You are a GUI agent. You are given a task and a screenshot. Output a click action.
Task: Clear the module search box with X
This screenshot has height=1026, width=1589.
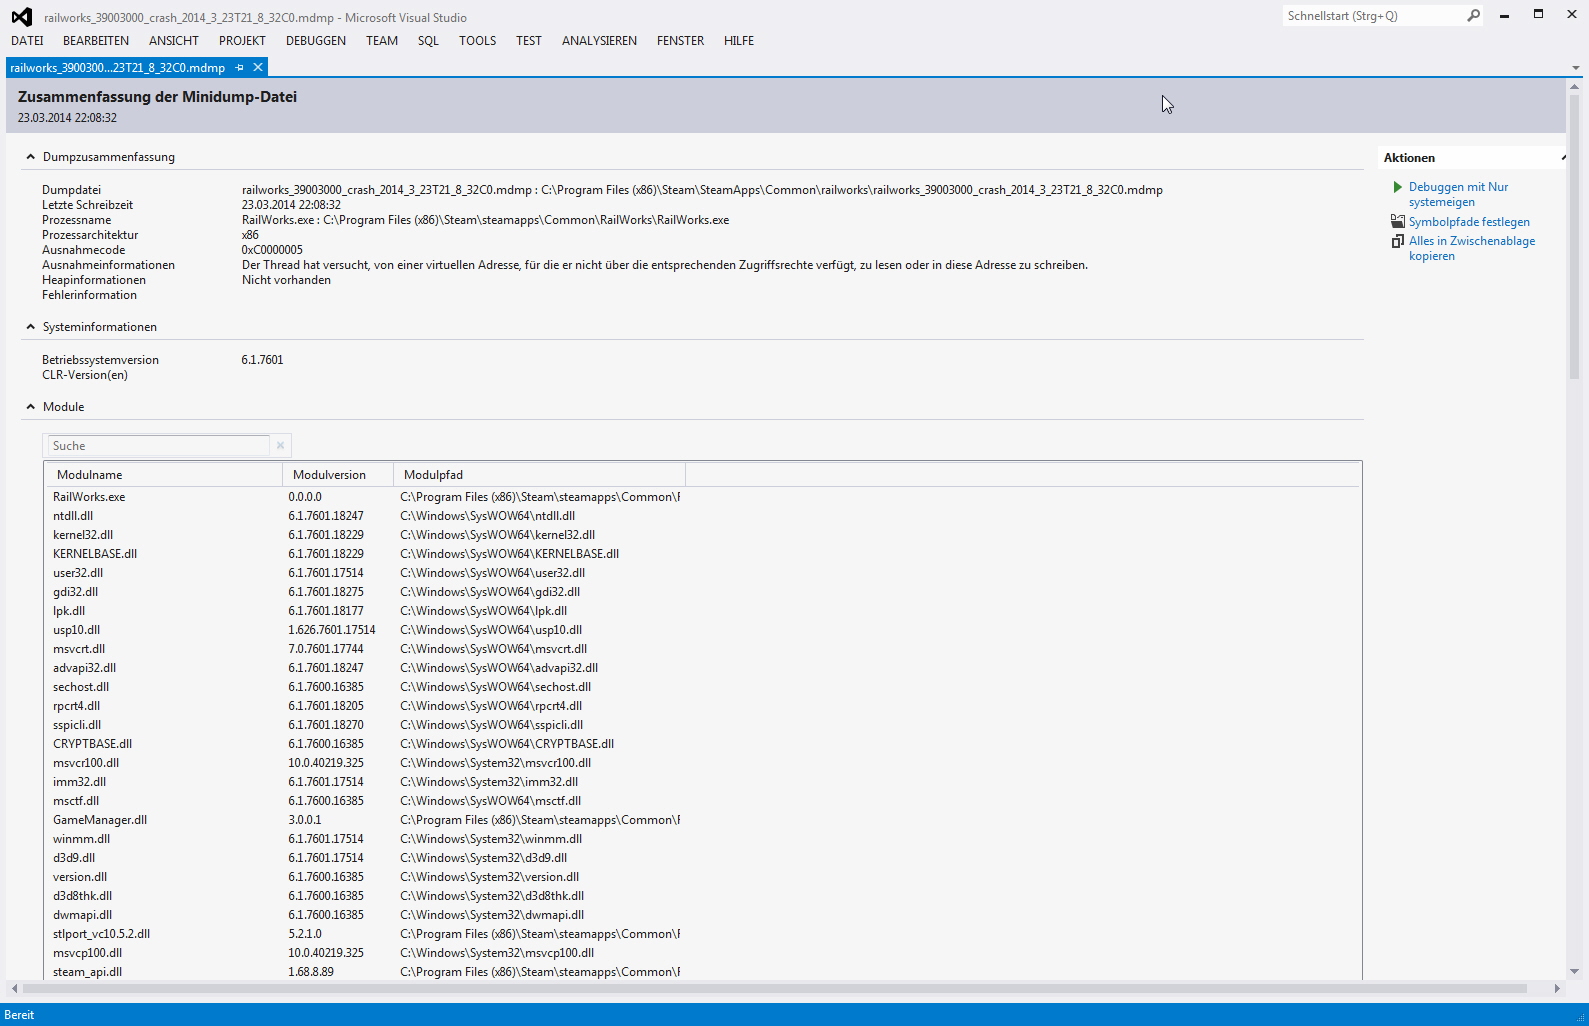click(x=280, y=446)
